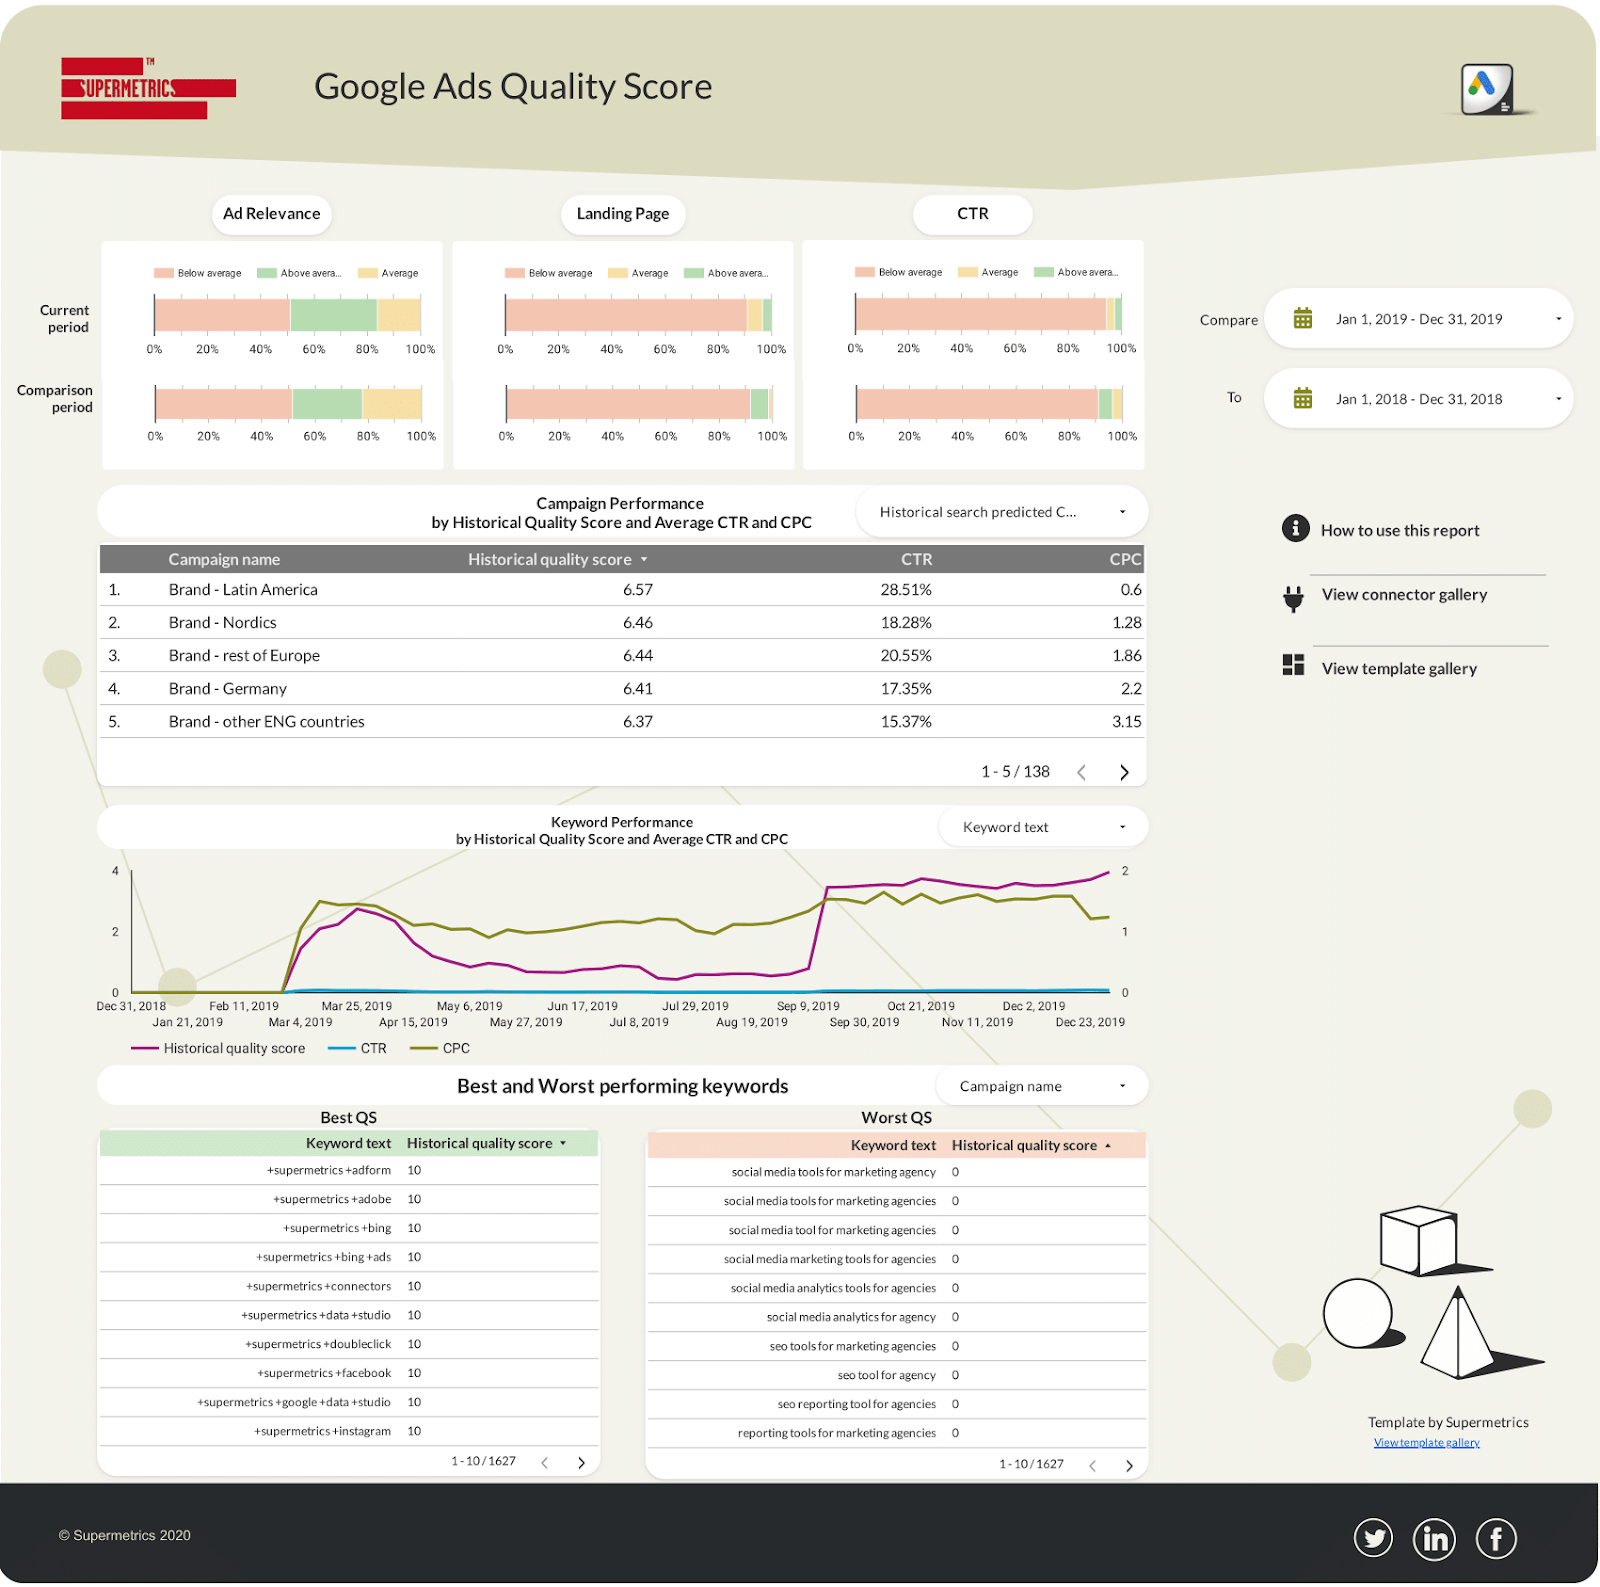
Task: Click keyword seo tool for agency
Action: click(887, 1375)
